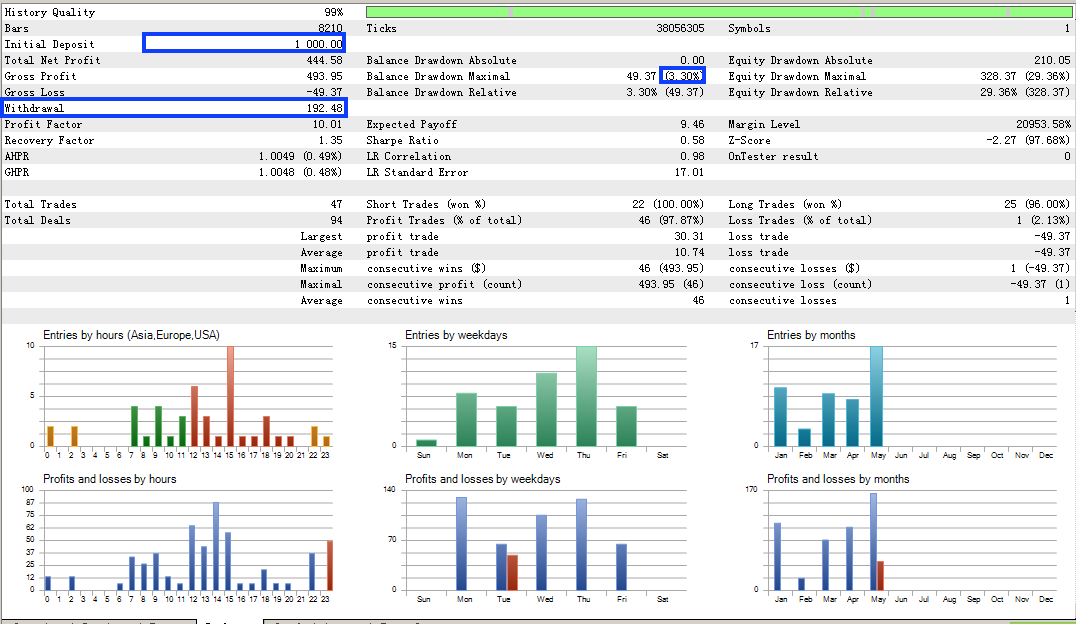Click Thu bar in Entries by weekdays

point(586,396)
